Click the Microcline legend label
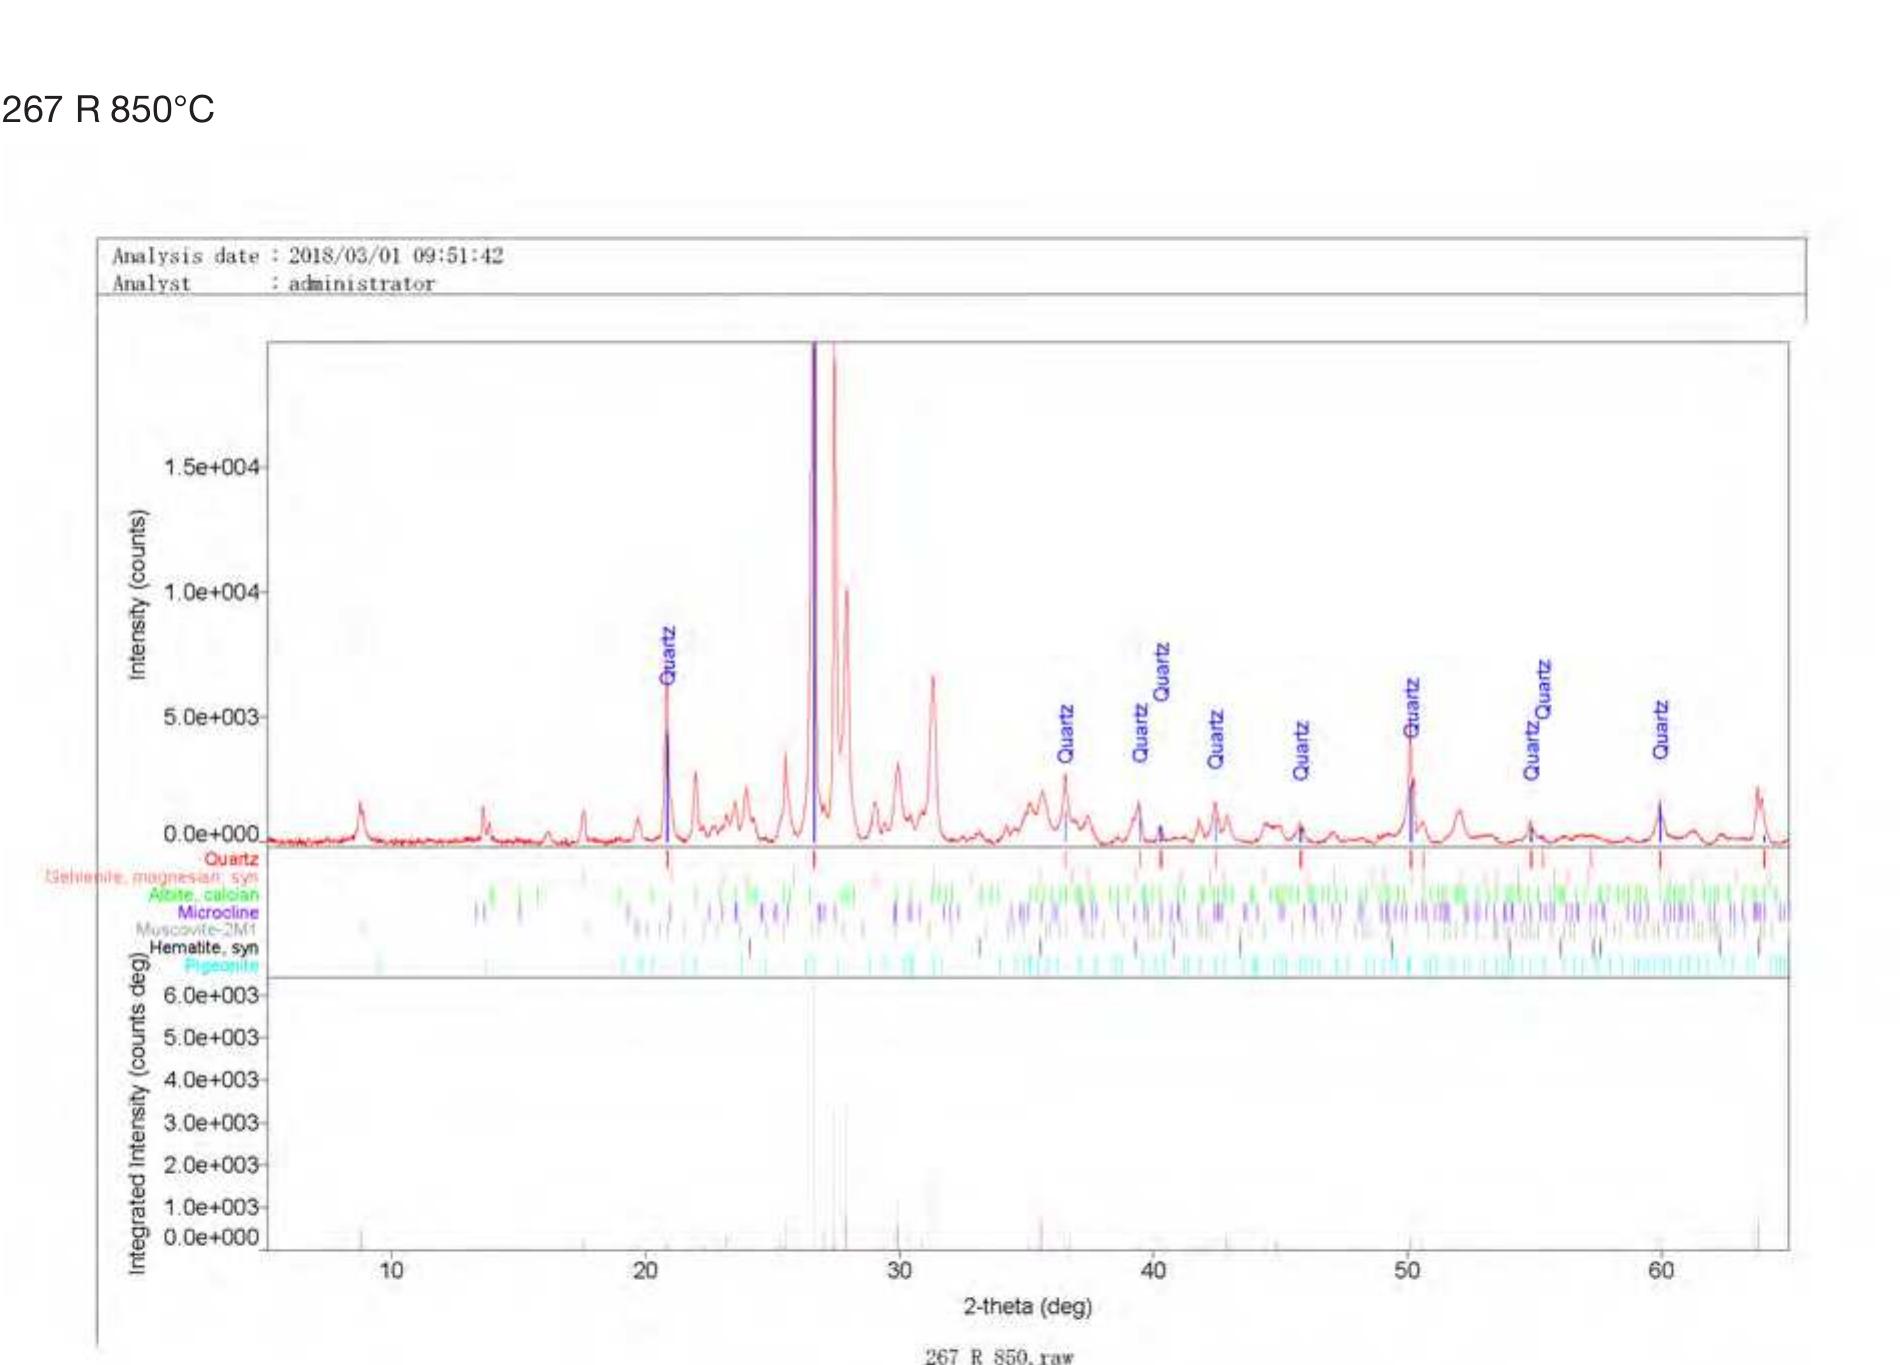The width and height of the screenshot is (1900, 1365). point(217,912)
